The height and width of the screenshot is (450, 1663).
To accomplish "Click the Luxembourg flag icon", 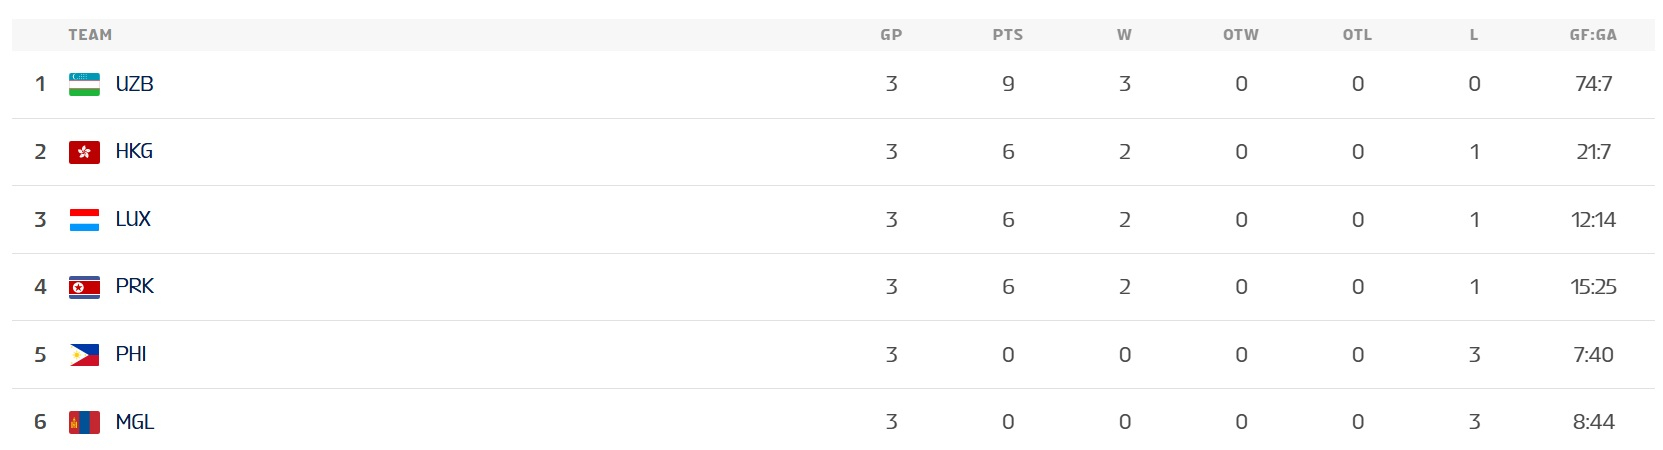I will pyautogui.click(x=84, y=220).
